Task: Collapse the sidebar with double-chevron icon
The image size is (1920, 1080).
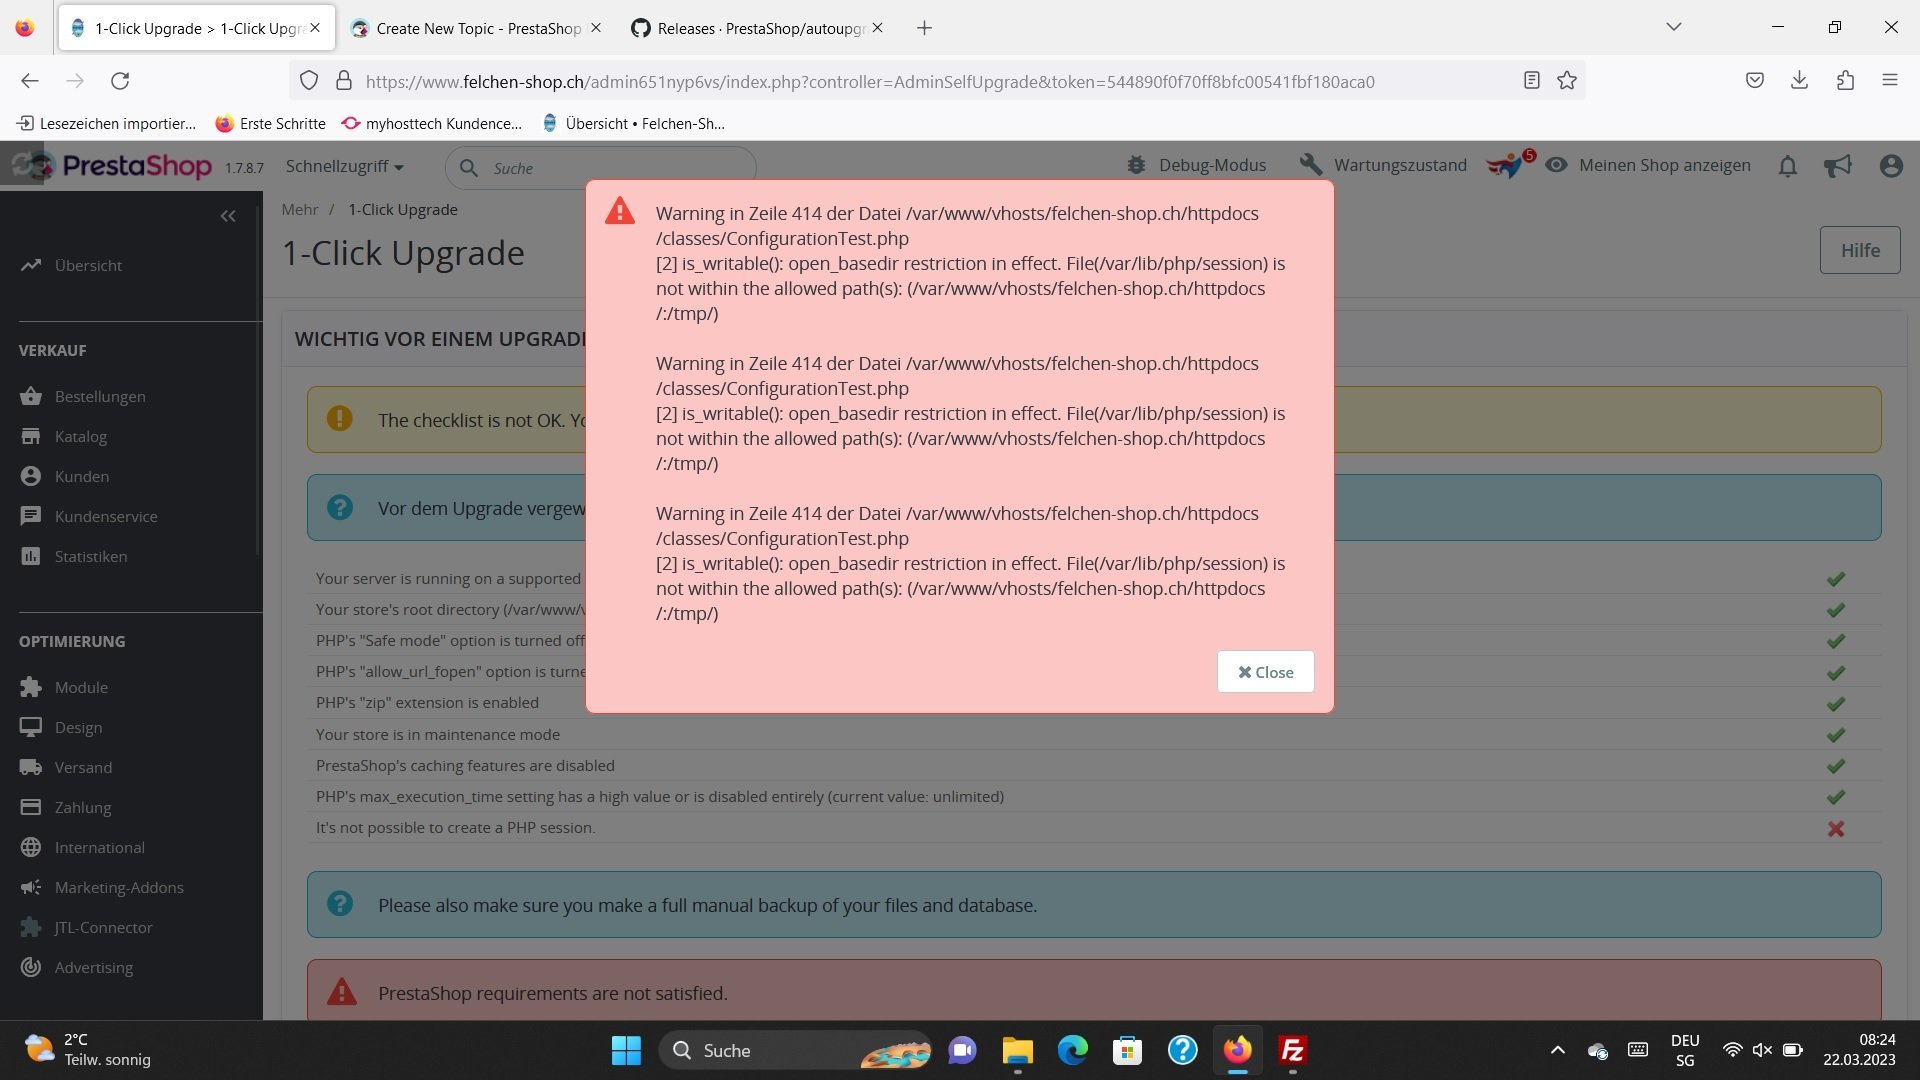Action: (x=228, y=216)
